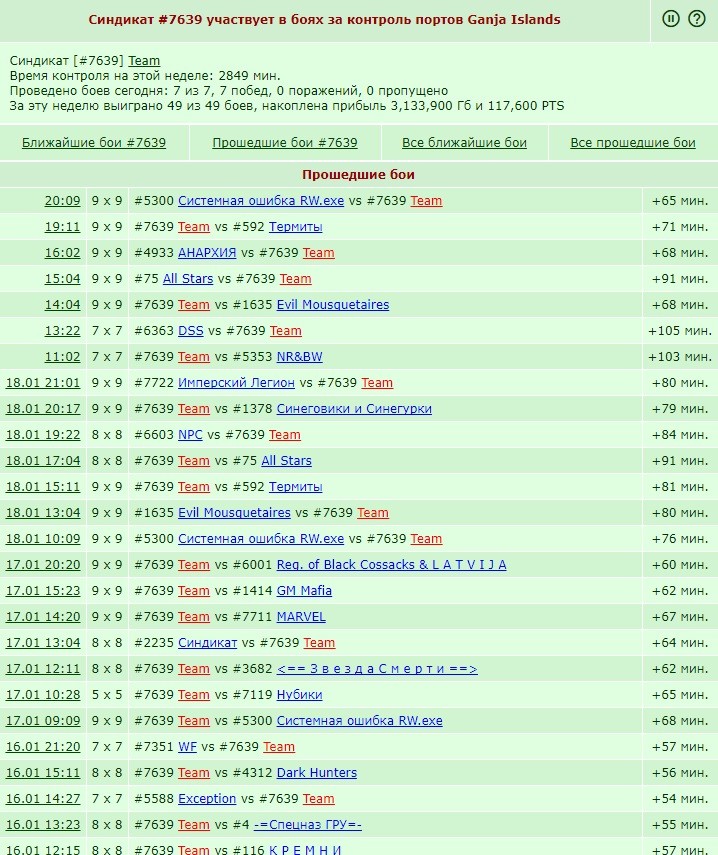The height and width of the screenshot is (855, 718).
Task: Open battle log 18.01 13:04
Action: [43, 513]
